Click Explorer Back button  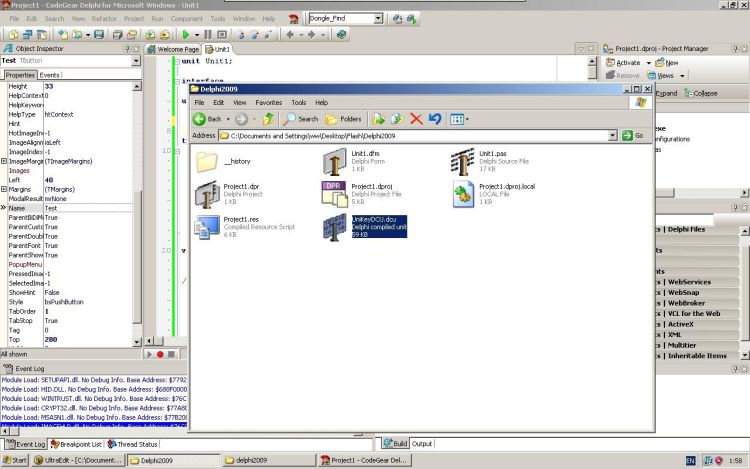(208, 119)
